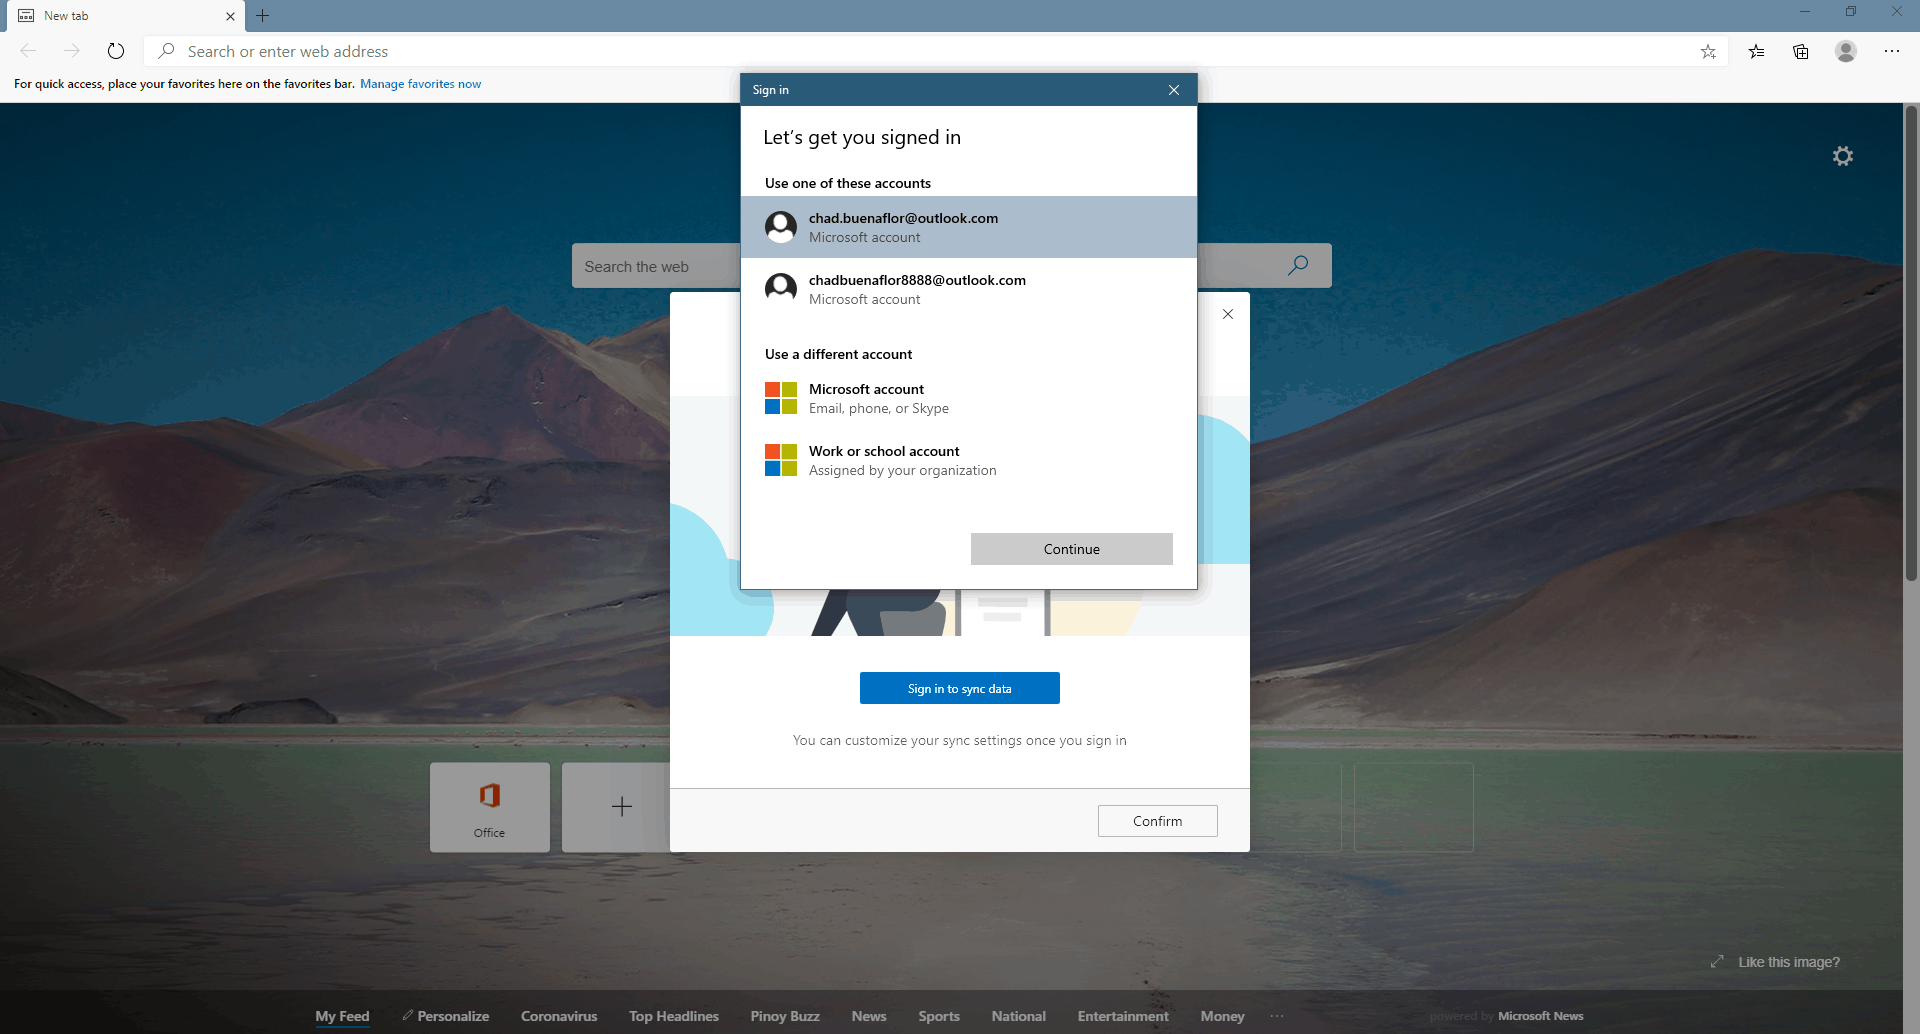Open the Collections icon

(1801, 52)
